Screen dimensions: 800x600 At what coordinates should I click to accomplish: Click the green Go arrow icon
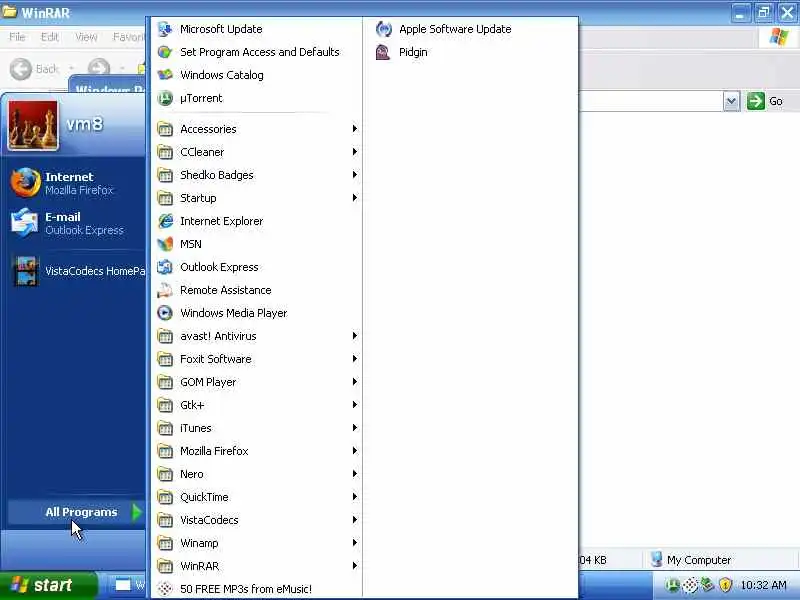click(x=756, y=101)
